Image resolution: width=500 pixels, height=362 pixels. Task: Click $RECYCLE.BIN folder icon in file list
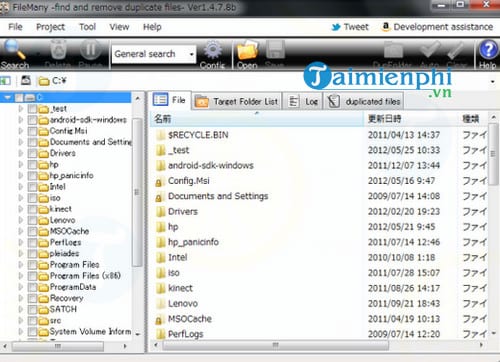[161, 135]
